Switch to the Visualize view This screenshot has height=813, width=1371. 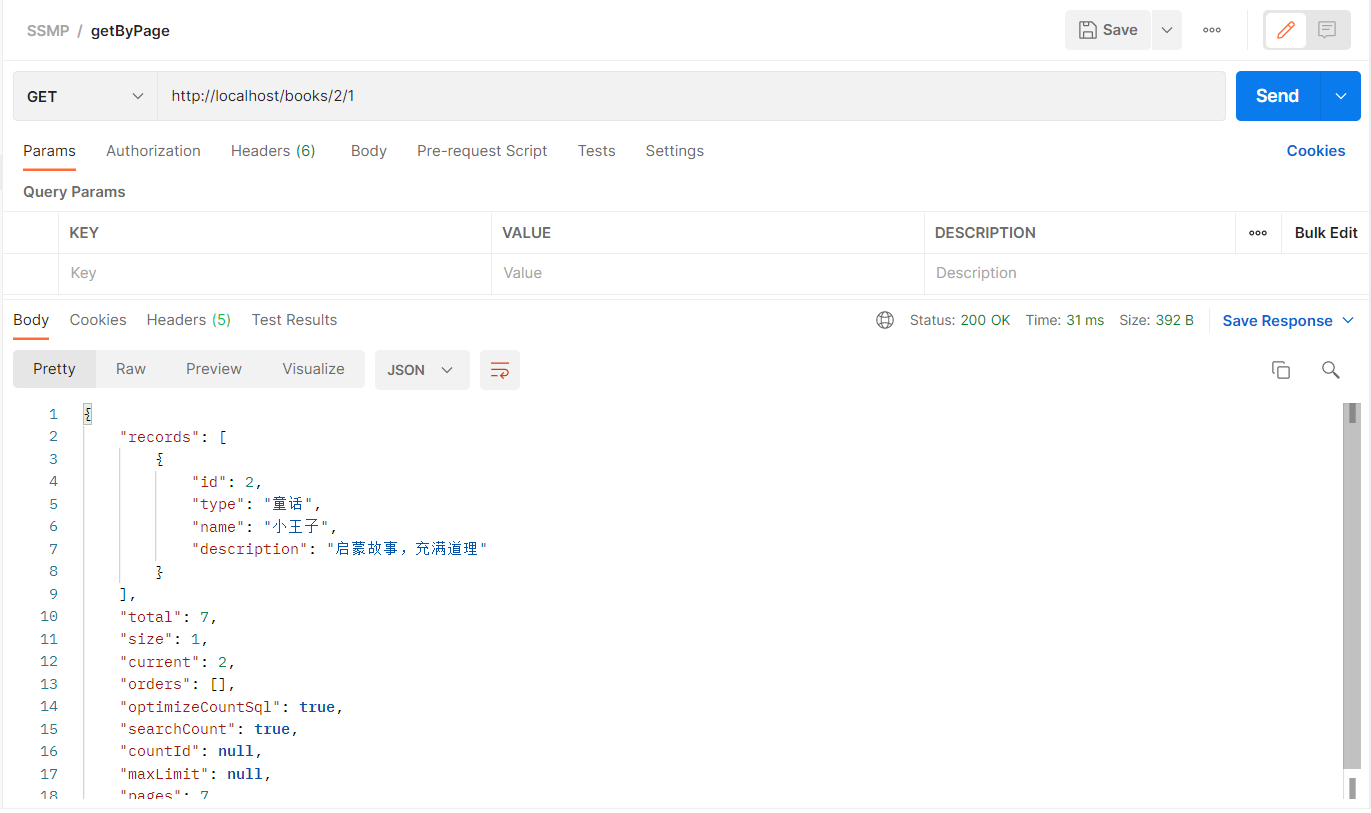point(313,369)
